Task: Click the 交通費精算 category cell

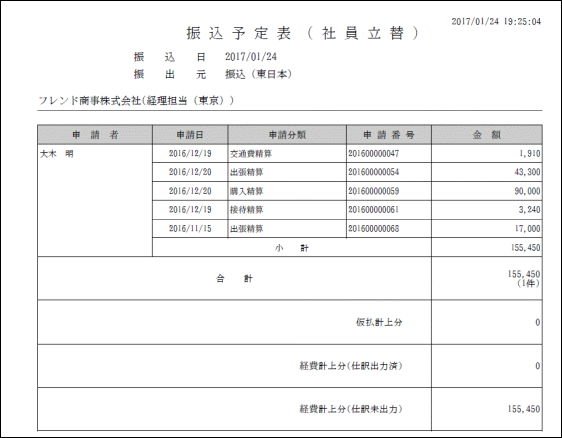Action: [287, 154]
